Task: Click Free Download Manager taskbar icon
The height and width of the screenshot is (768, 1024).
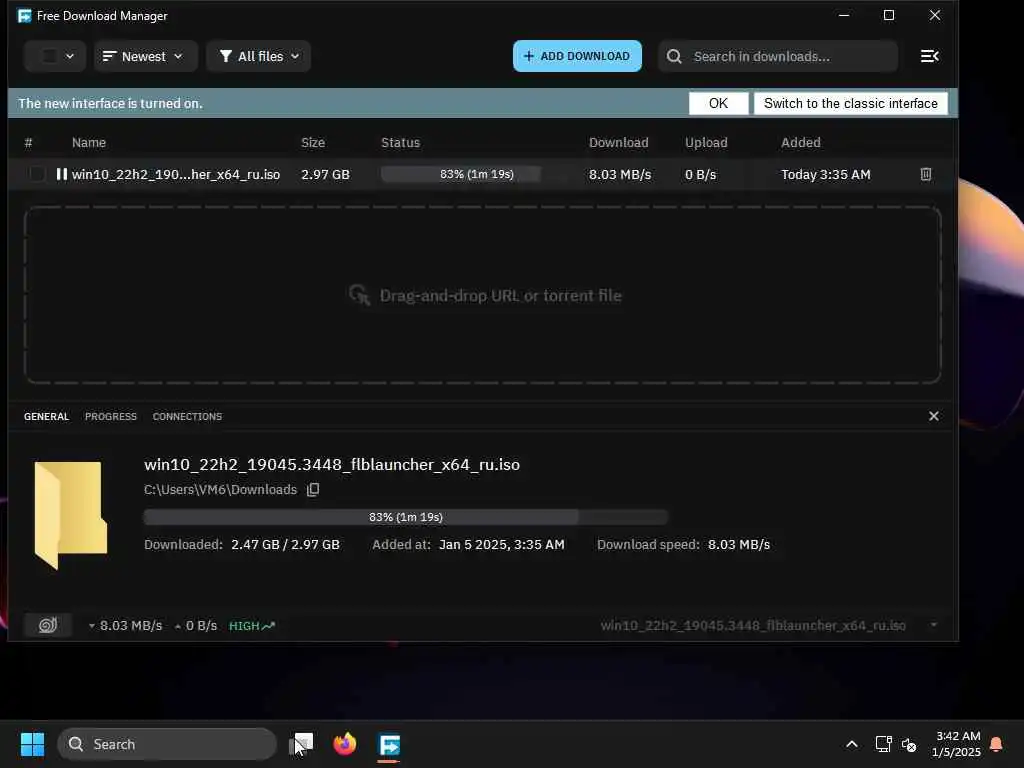Action: 389,744
